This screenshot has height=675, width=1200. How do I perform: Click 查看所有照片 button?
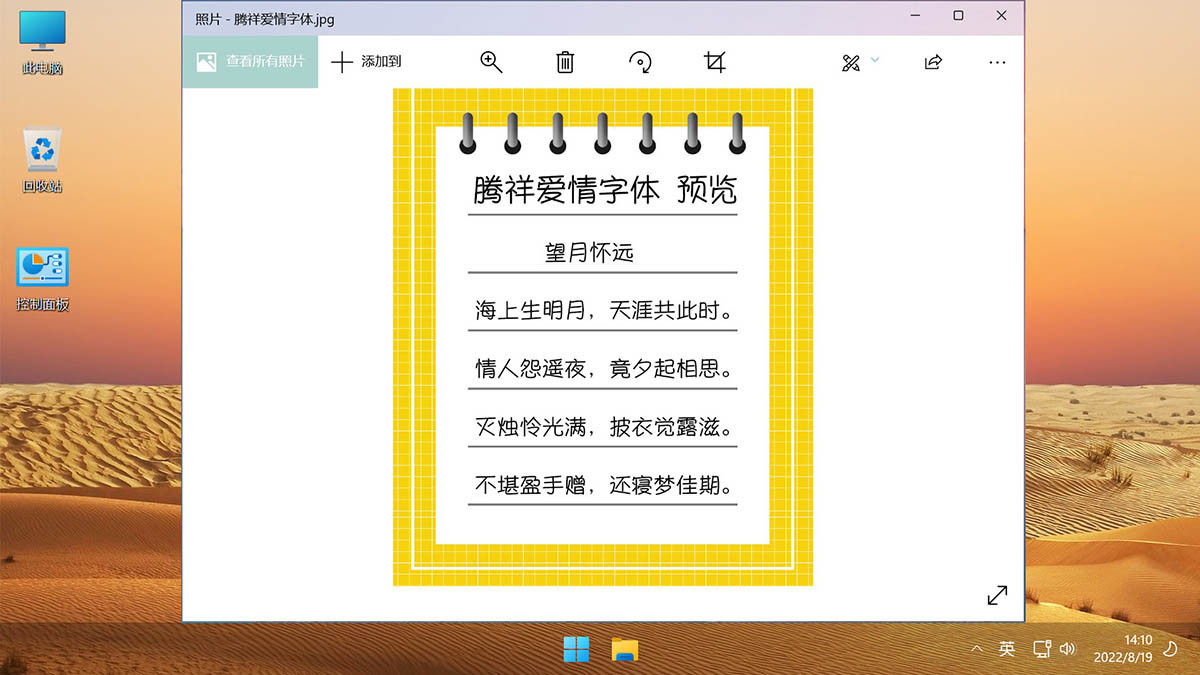pos(250,62)
